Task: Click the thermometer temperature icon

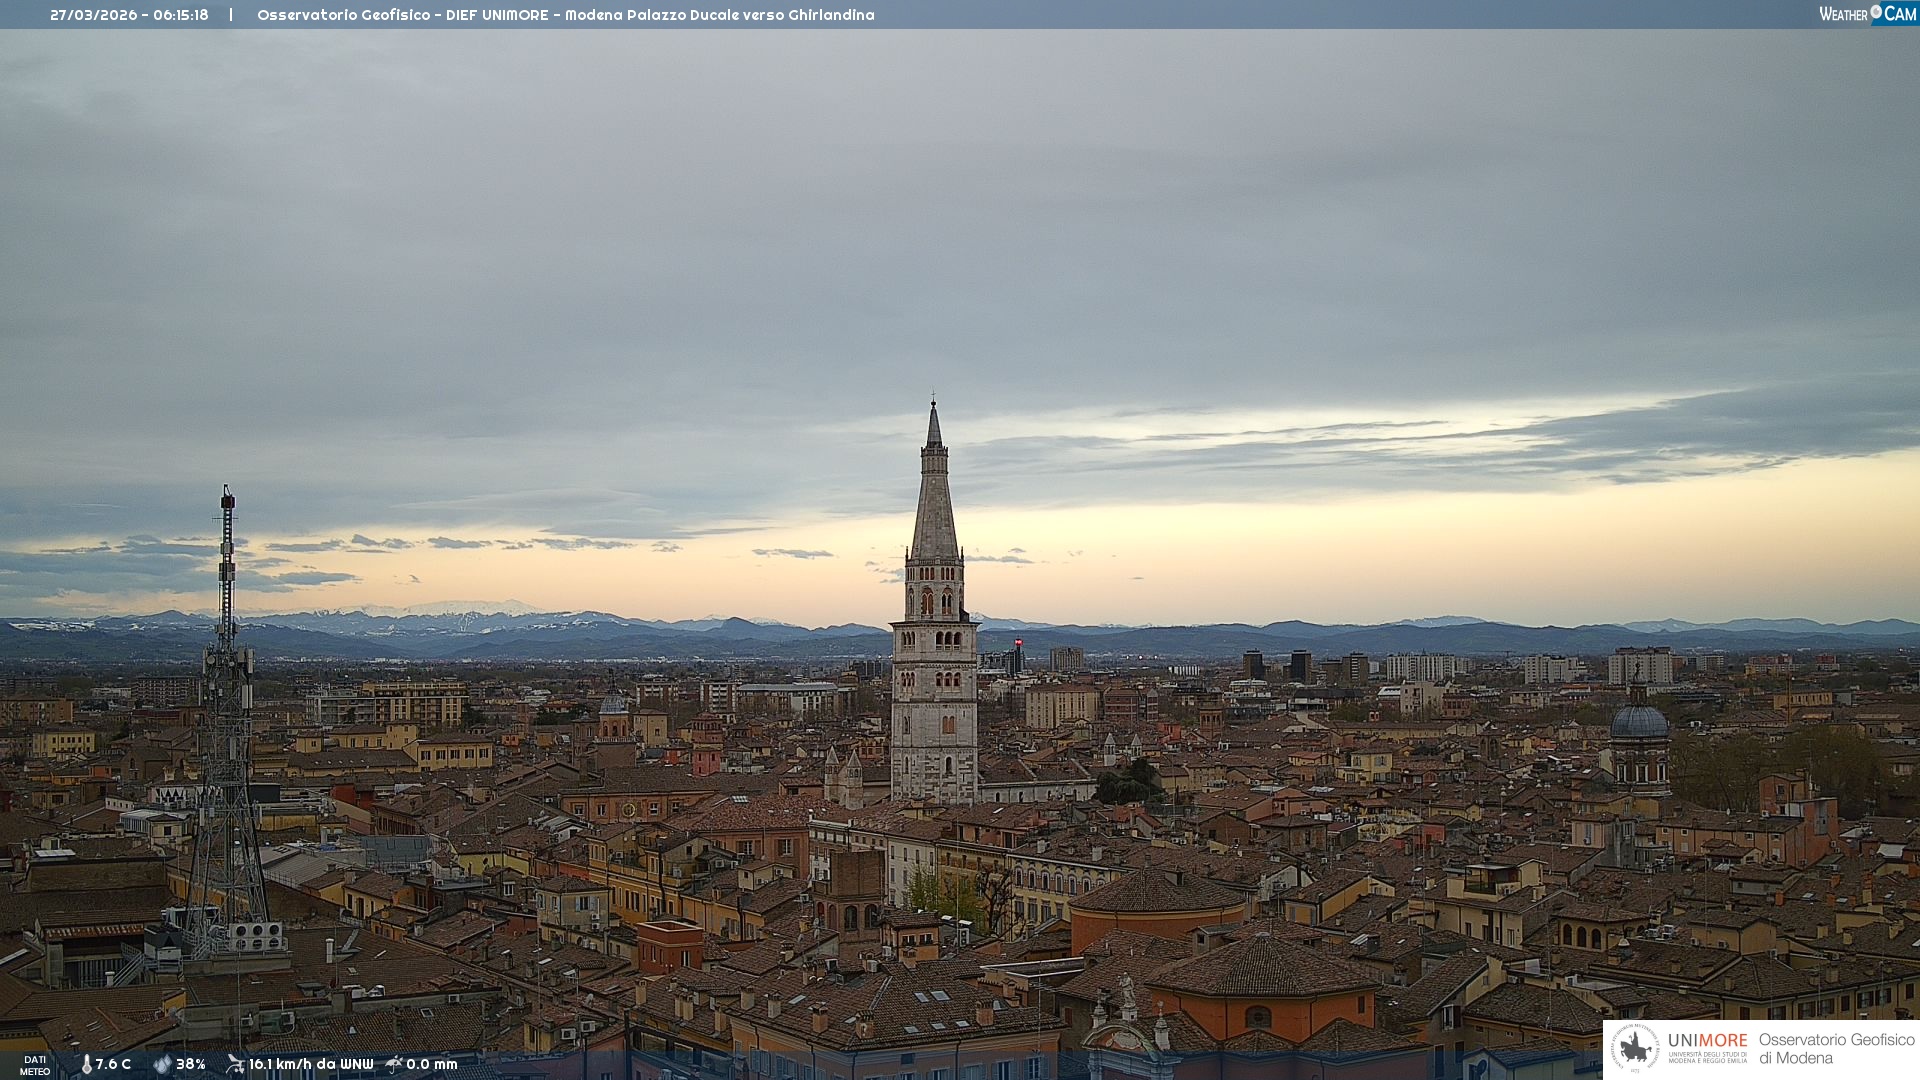Action: pyautogui.click(x=86, y=1064)
